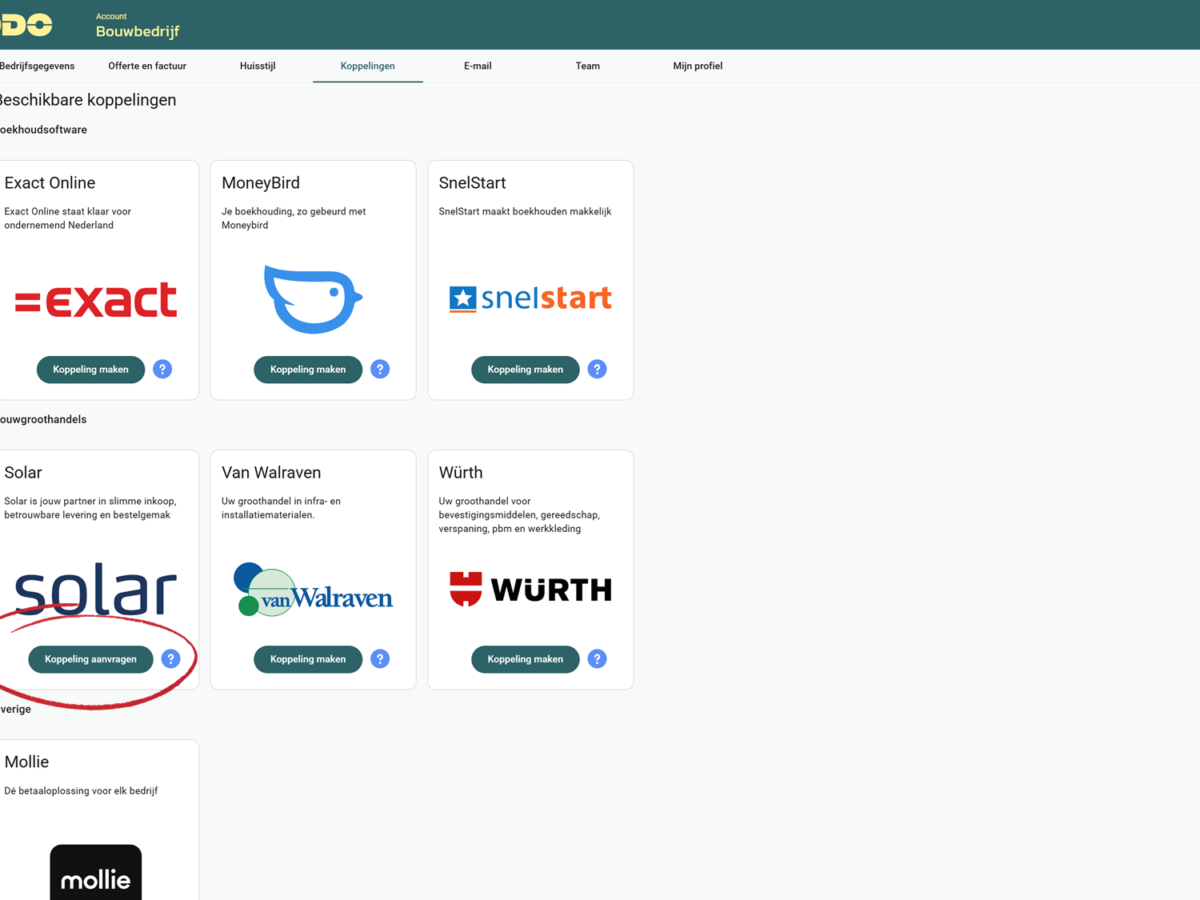Click the Mollie card title
The height and width of the screenshot is (900, 1200).
(x=27, y=762)
